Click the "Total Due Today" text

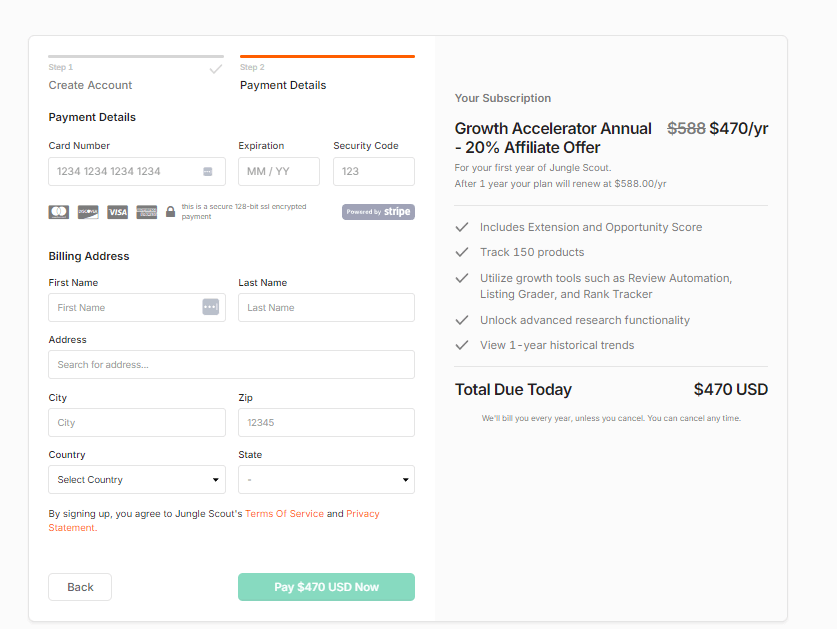pyautogui.click(x=513, y=389)
